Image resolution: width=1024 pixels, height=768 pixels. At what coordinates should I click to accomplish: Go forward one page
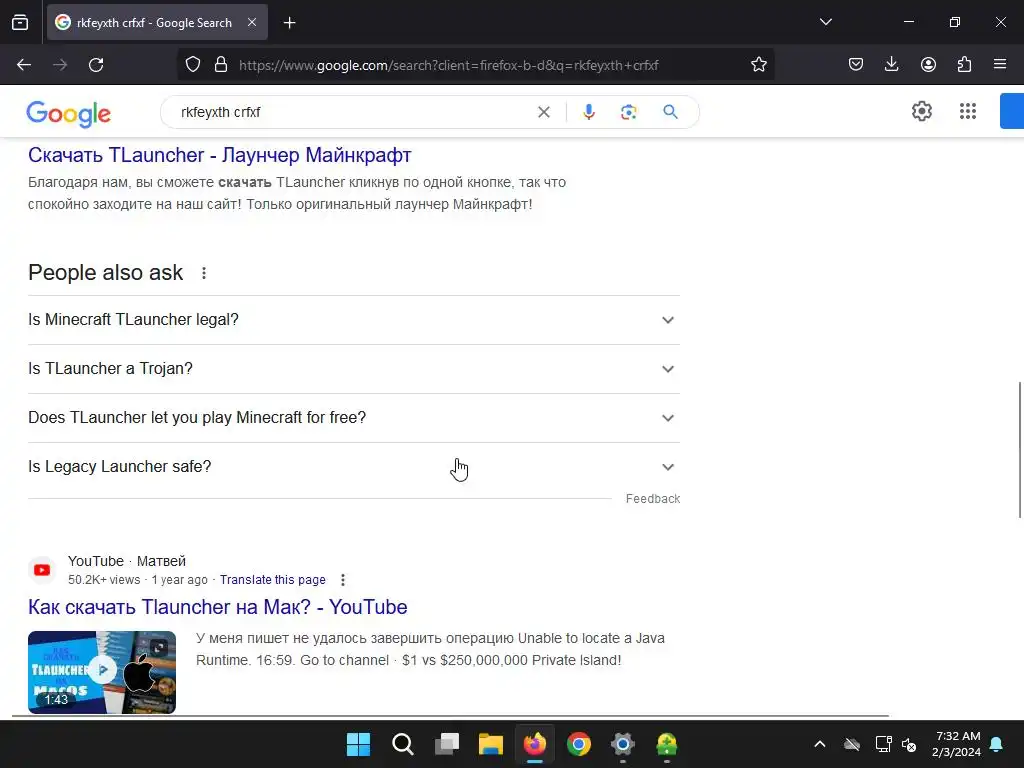point(60,65)
